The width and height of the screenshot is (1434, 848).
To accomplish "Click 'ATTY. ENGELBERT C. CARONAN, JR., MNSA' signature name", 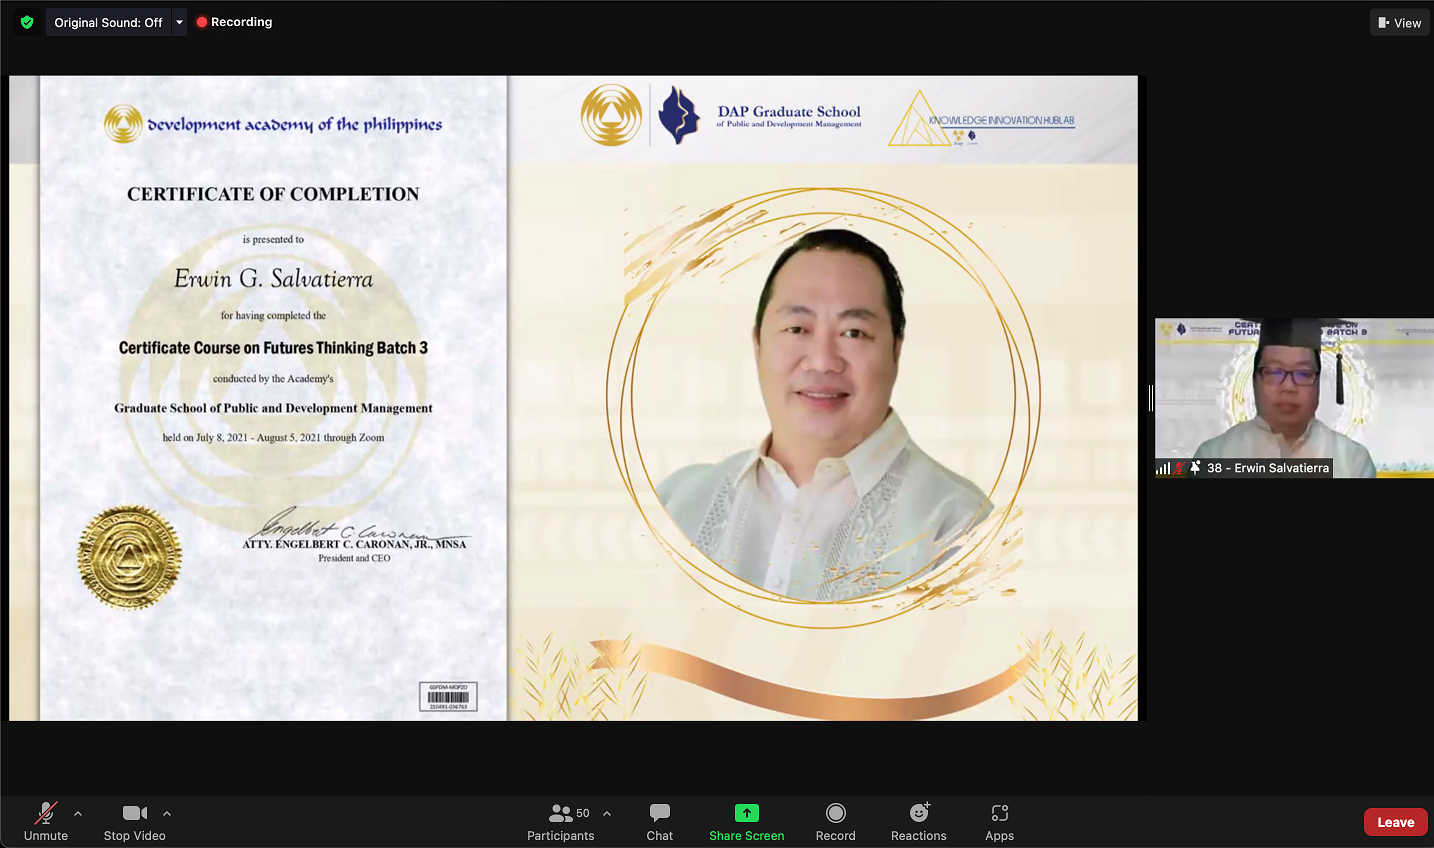I will coord(354,544).
